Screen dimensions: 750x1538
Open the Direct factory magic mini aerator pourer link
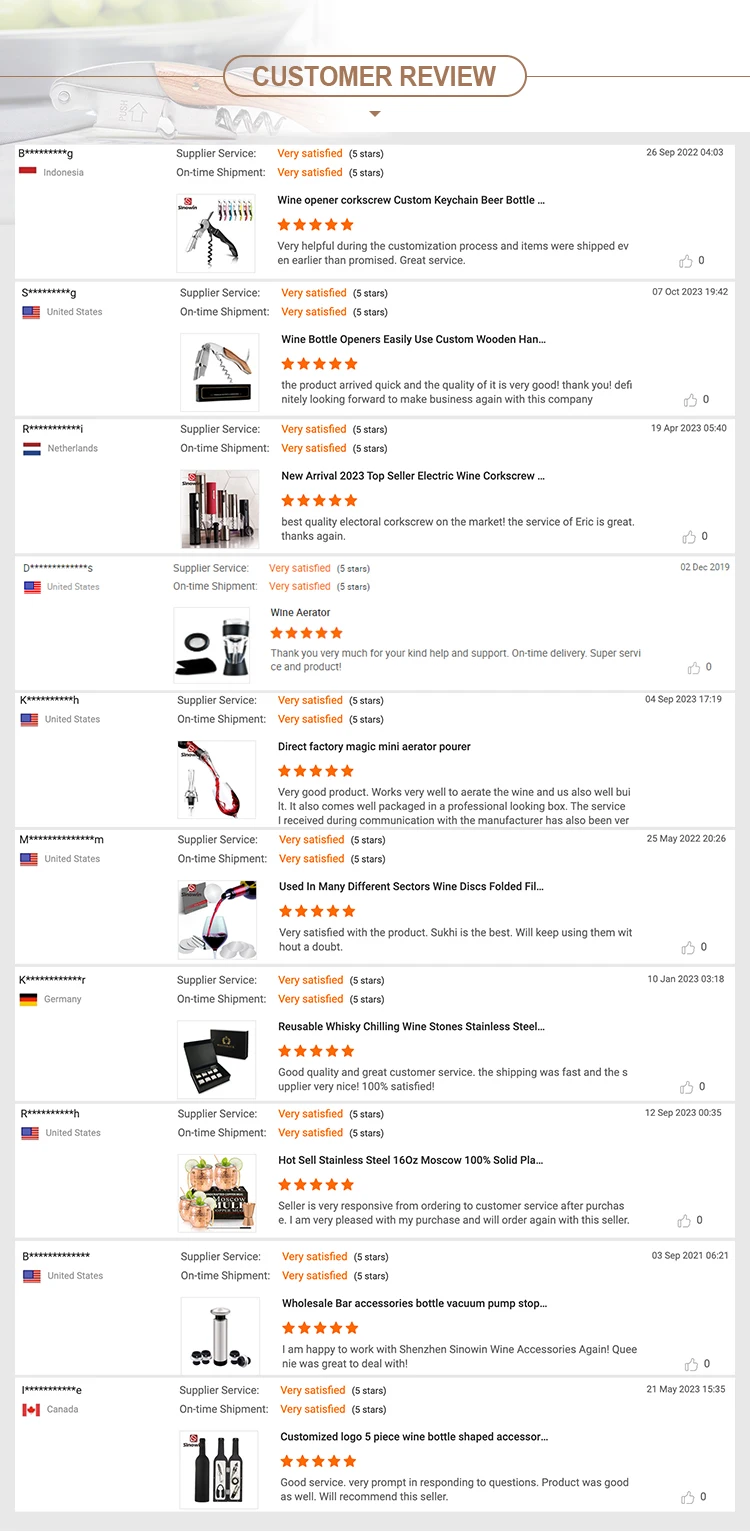[x=374, y=747]
